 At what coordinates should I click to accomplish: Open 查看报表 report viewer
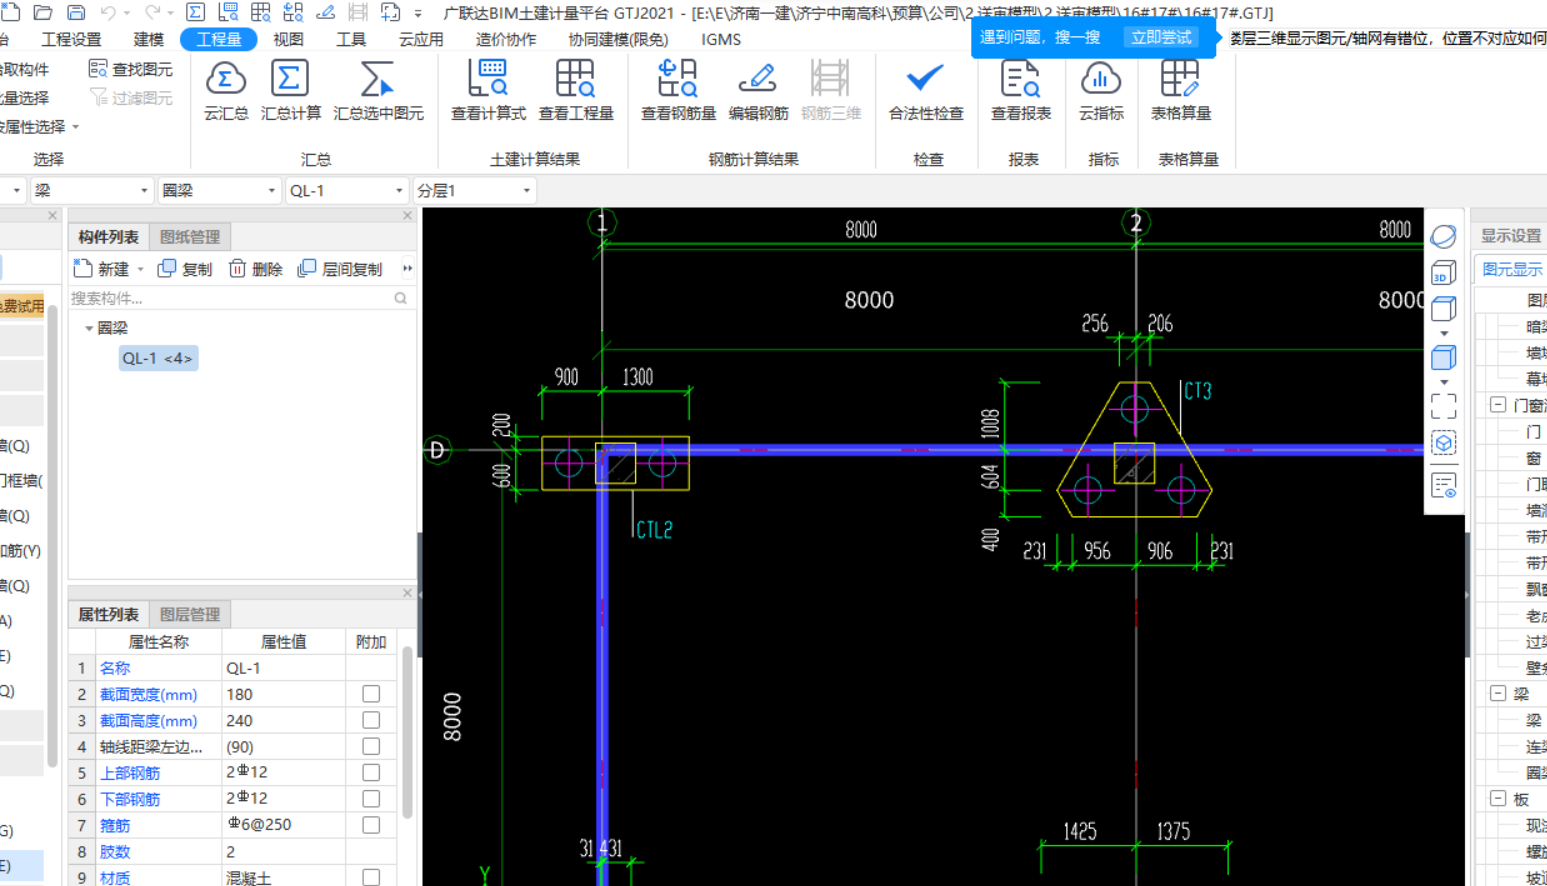tap(1021, 91)
